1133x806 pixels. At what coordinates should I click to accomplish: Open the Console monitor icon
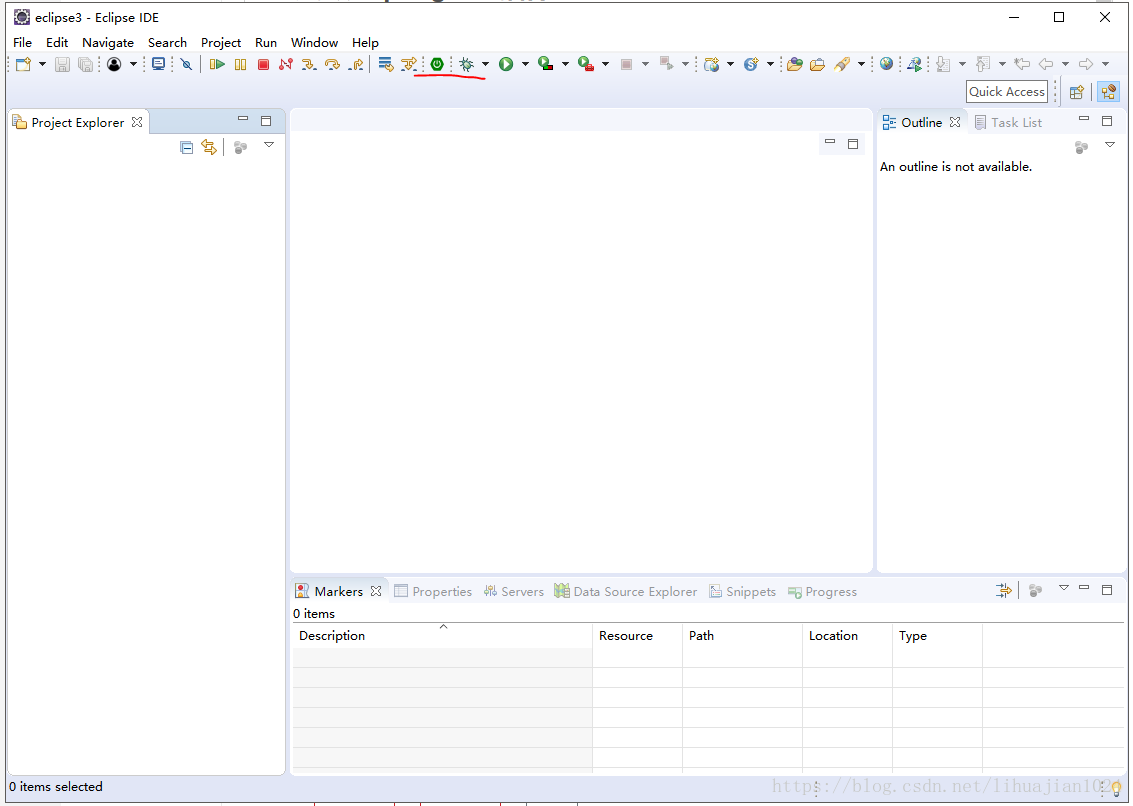tap(158, 64)
